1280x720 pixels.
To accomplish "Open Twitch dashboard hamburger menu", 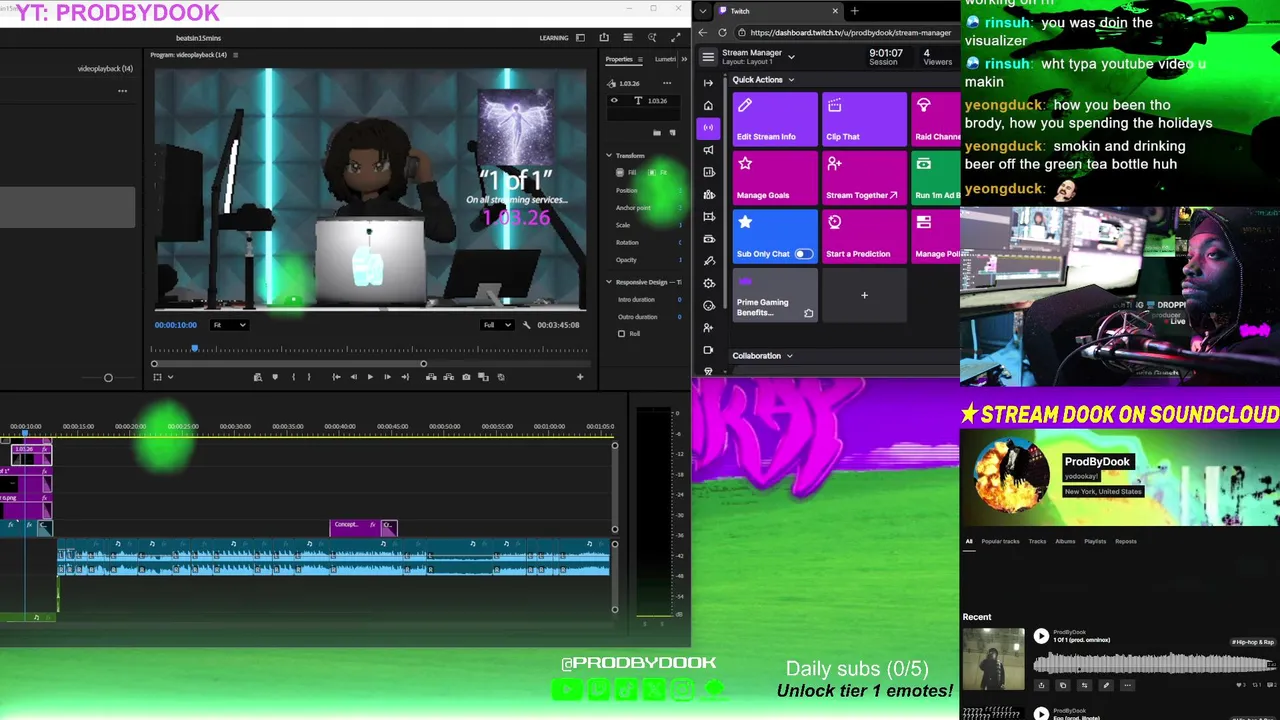I will click(x=708, y=57).
